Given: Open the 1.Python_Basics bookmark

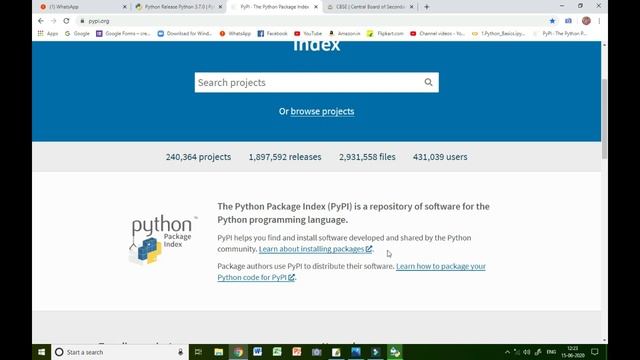Looking at the screenshot, I should (x=498, y=33).
